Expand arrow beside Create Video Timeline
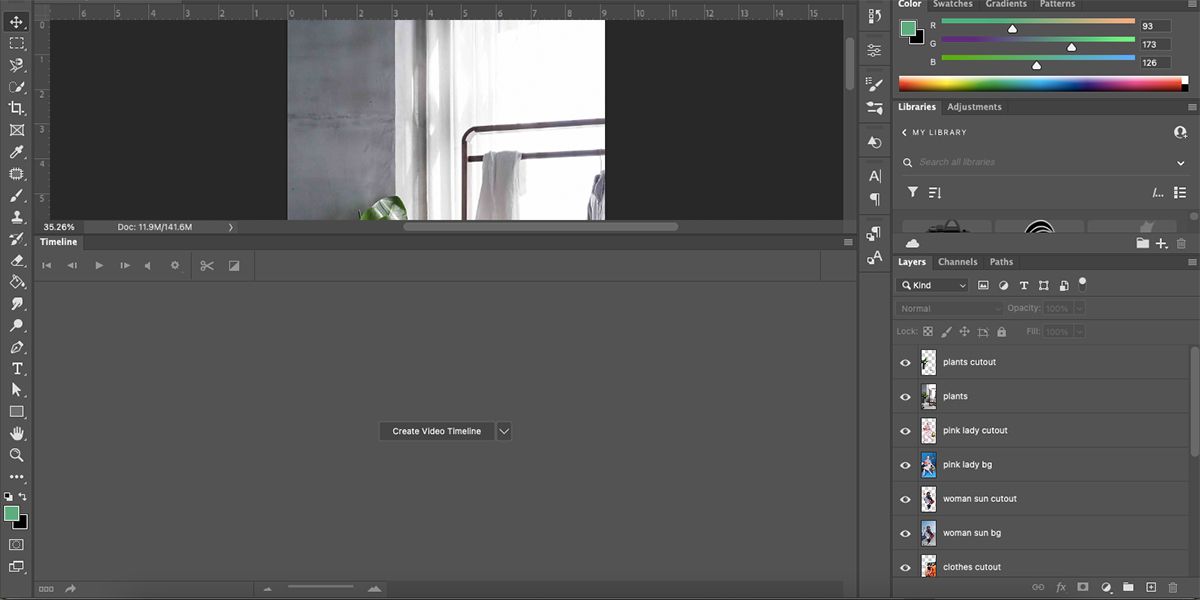Screen dimensions: 1200x600 click(504, 431)
